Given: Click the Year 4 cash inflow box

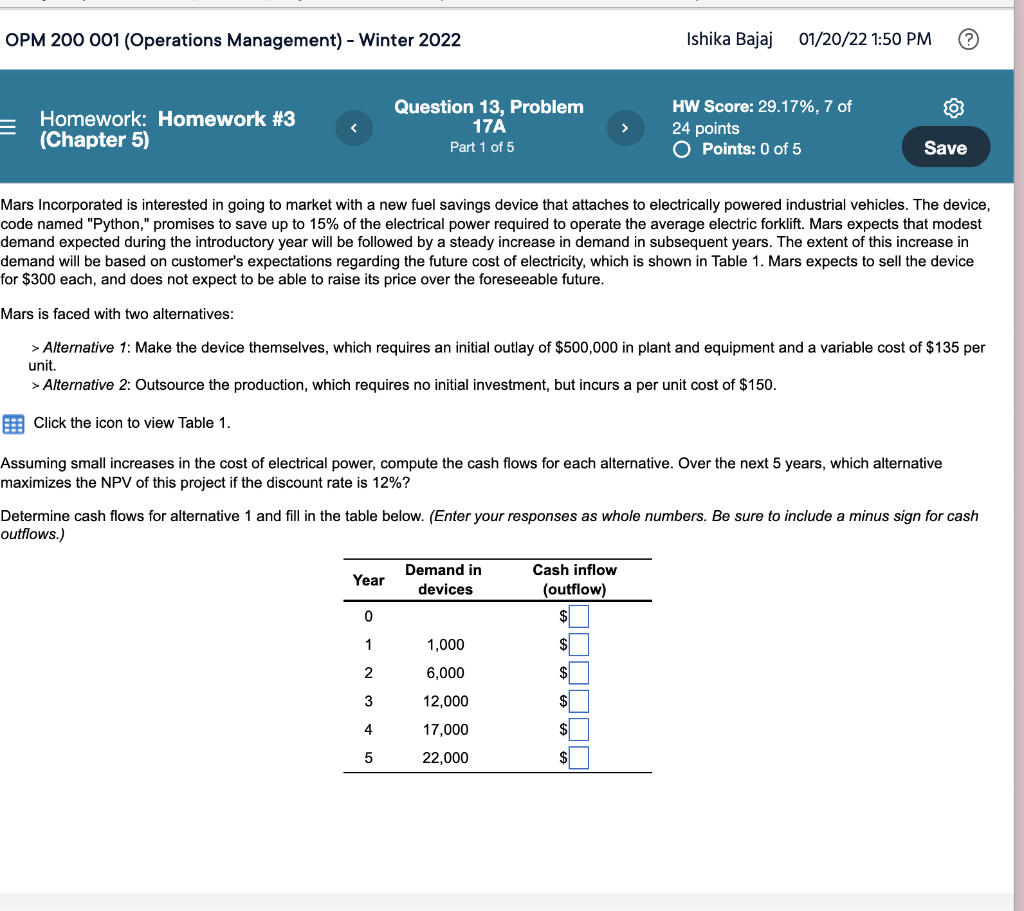Looking at the screenshot, I should [579, 729].
